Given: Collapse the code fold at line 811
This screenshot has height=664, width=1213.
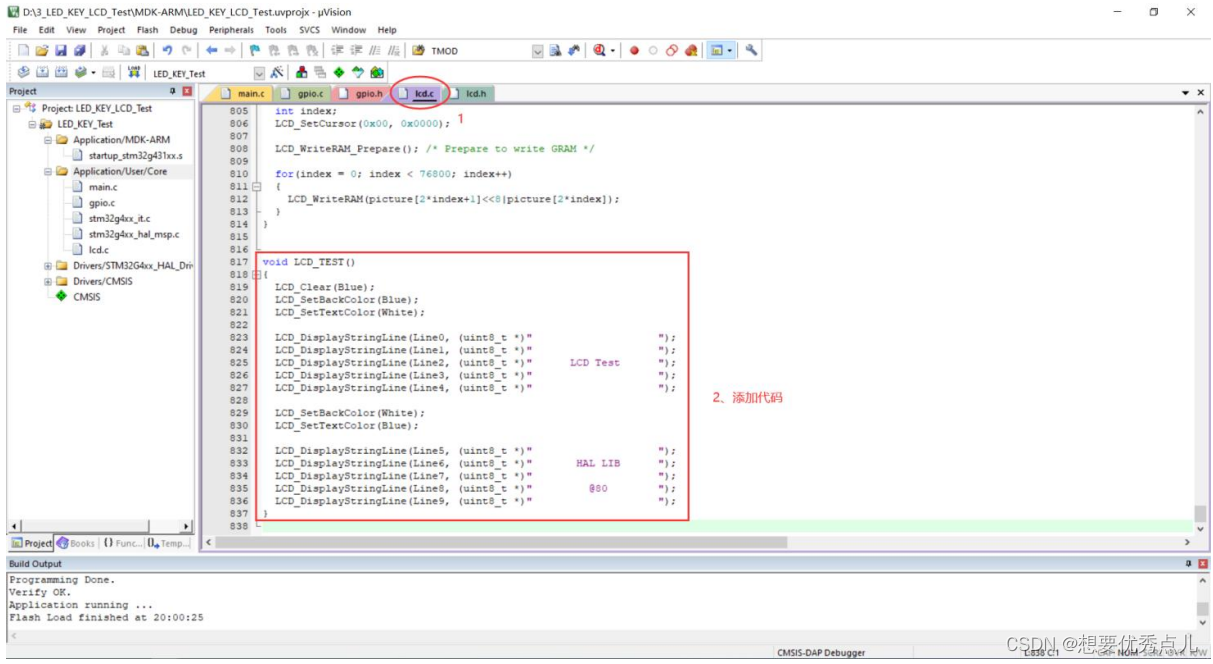Looking at the screenshot, I should tap(257, 187).
